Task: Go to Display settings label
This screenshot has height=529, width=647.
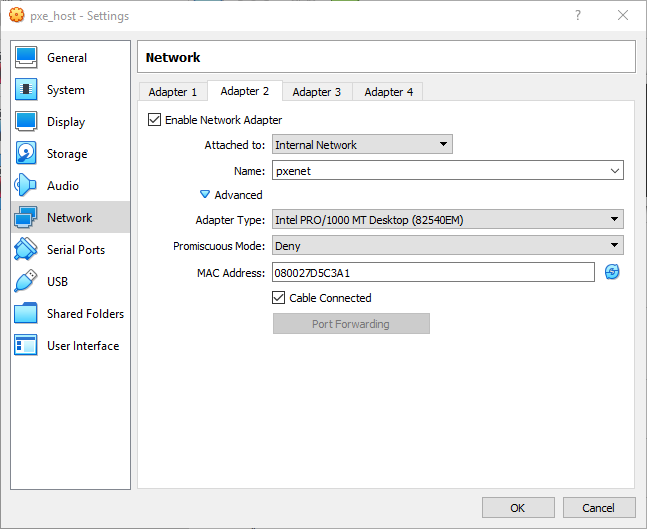Action: pos(66,122)
